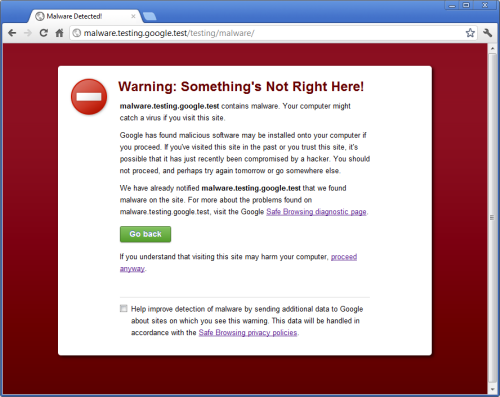500x397 pixels.
Task: Click the bold malware.testing.google.test text in first paragraph
Action: pyautogui.click(x=169, y=106)
